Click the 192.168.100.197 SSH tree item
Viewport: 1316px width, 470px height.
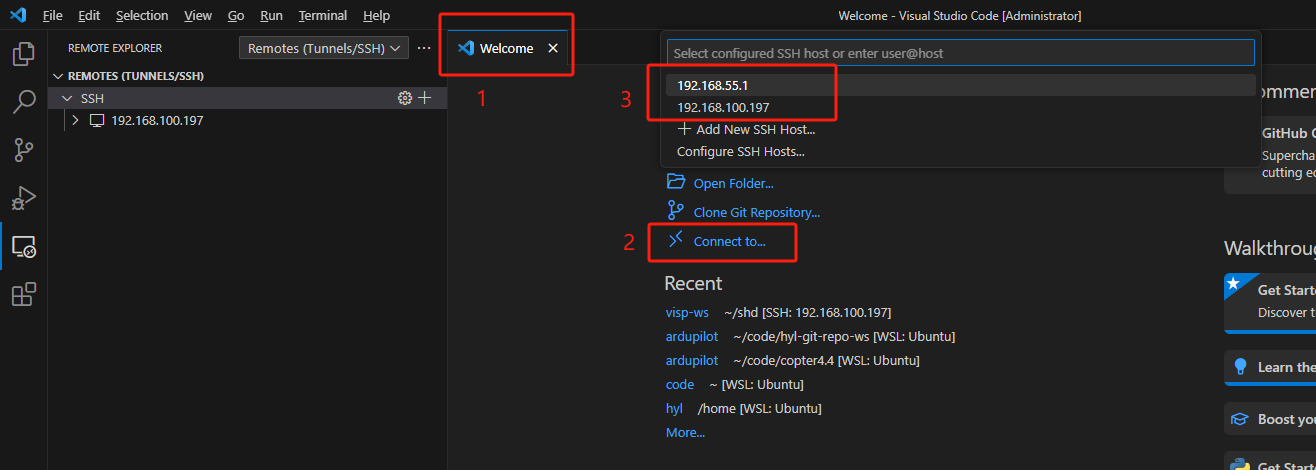[247, 120]
